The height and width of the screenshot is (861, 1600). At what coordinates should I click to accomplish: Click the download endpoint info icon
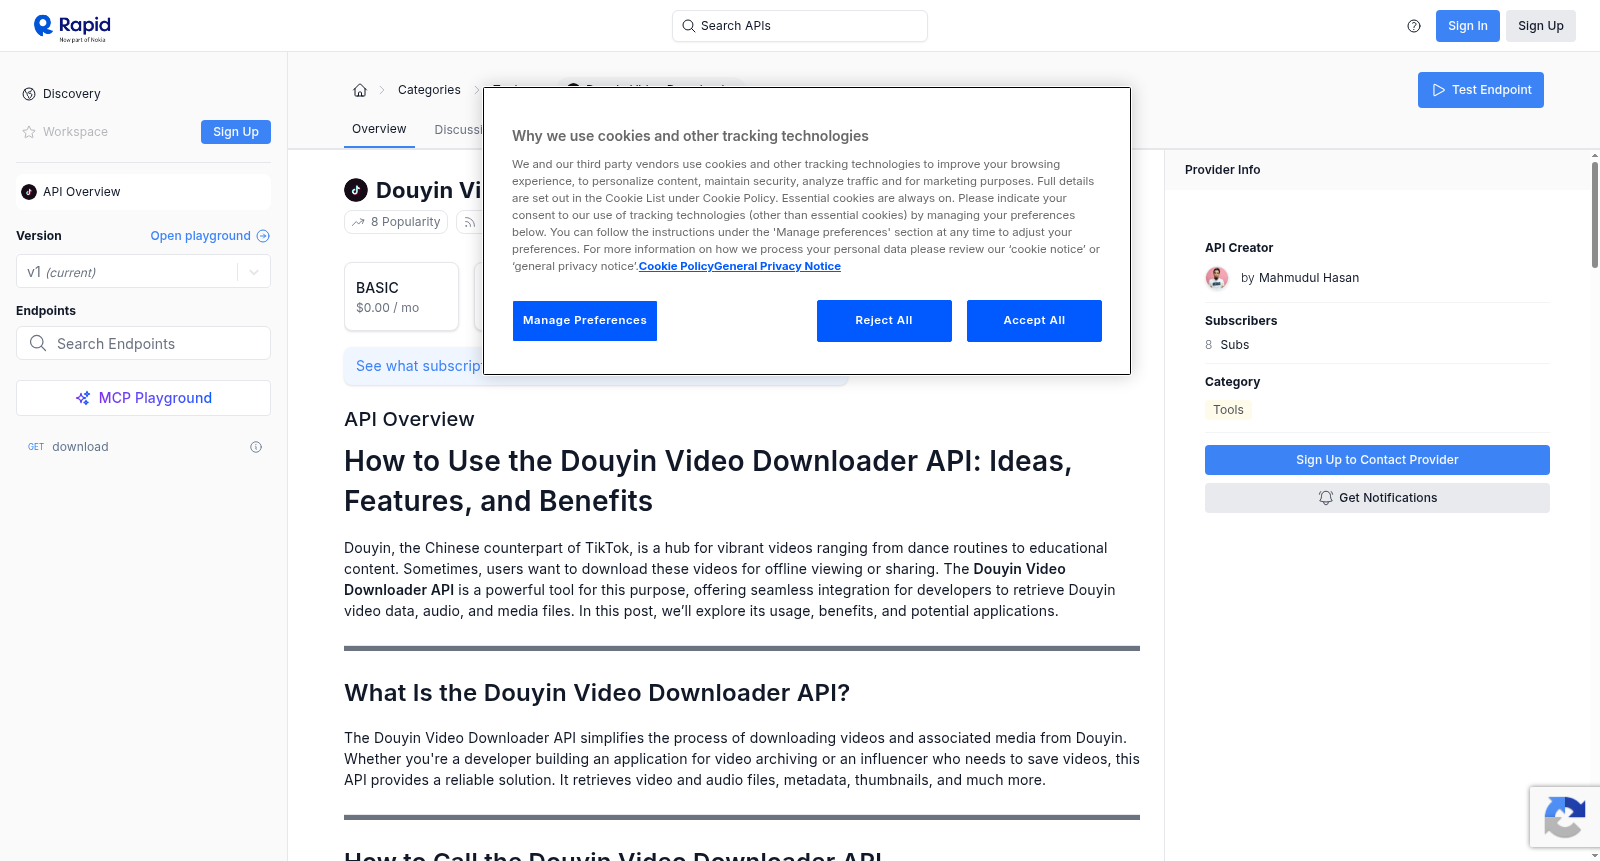pos(256,447)
